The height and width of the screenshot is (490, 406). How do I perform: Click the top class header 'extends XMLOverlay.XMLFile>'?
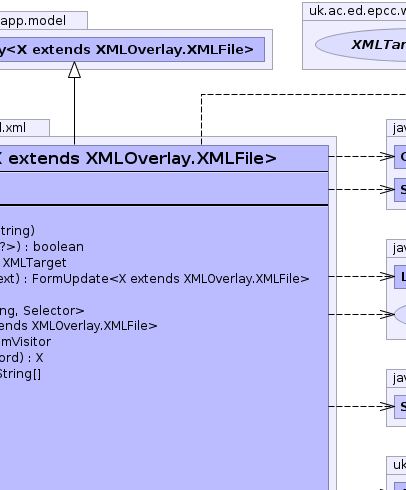click(127, 49)
